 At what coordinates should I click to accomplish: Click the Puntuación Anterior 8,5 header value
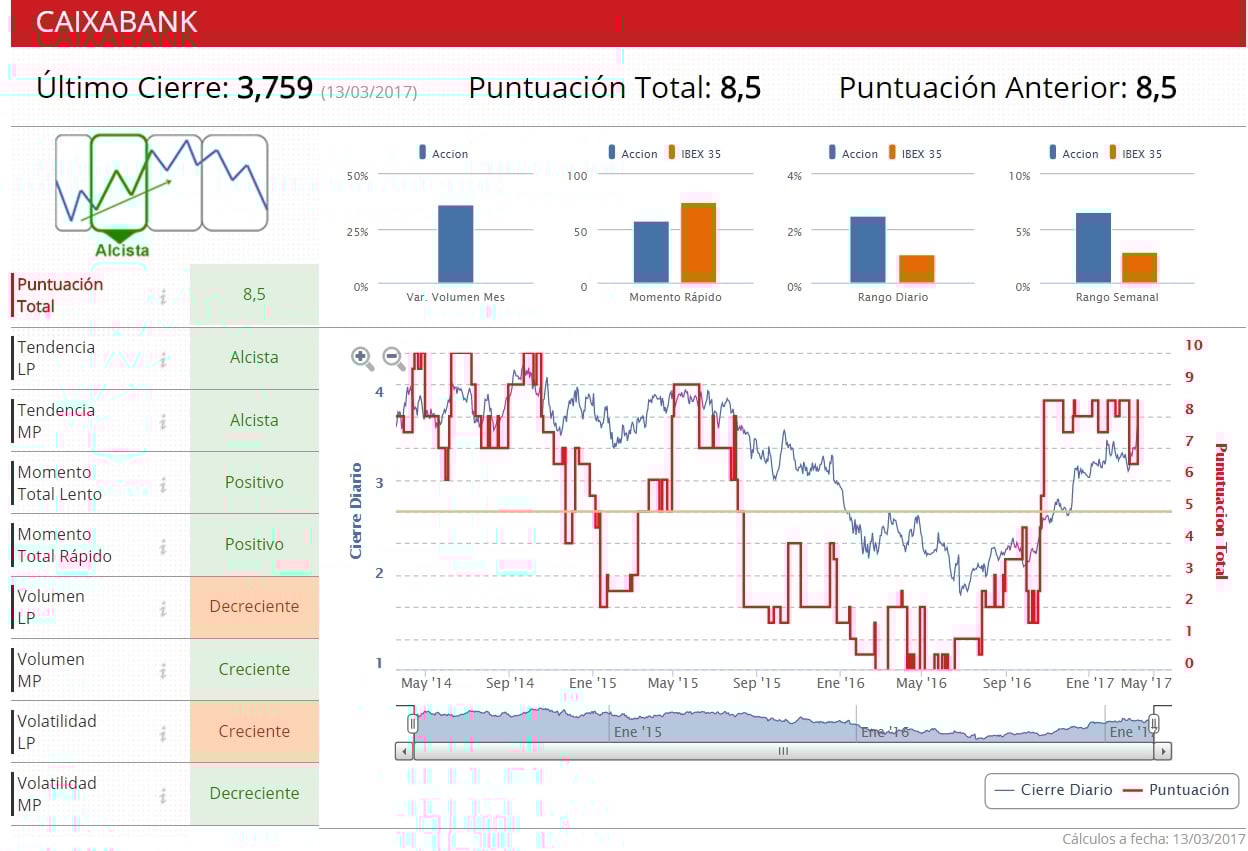coord(1156,88)
